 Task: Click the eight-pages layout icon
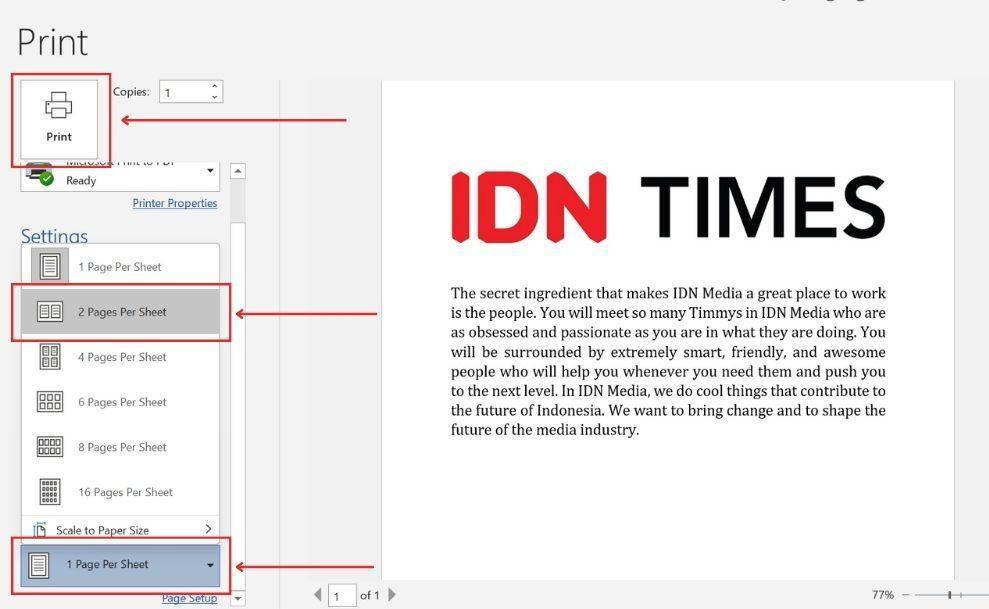click(x=50, y=447)
